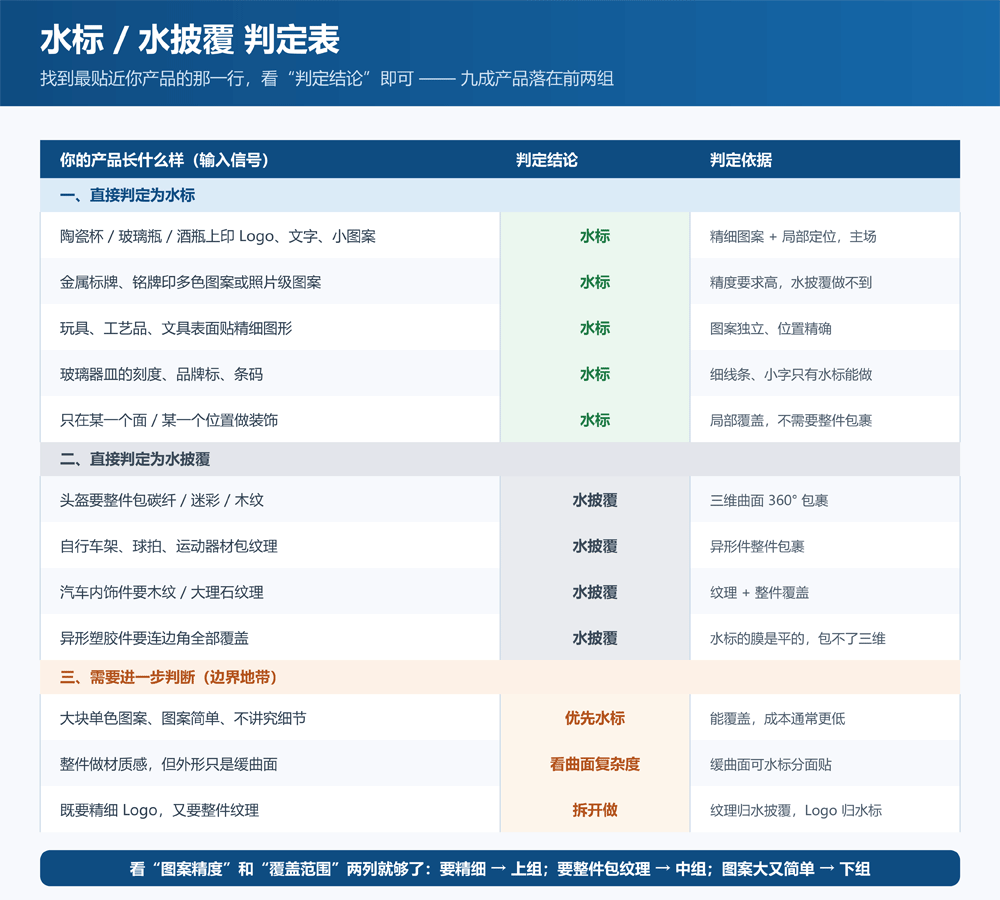Click the 拆开做 verdict cell
The height and width of the screenshot is (900, 1000).
pyautogui.click(x=595, y=810)
